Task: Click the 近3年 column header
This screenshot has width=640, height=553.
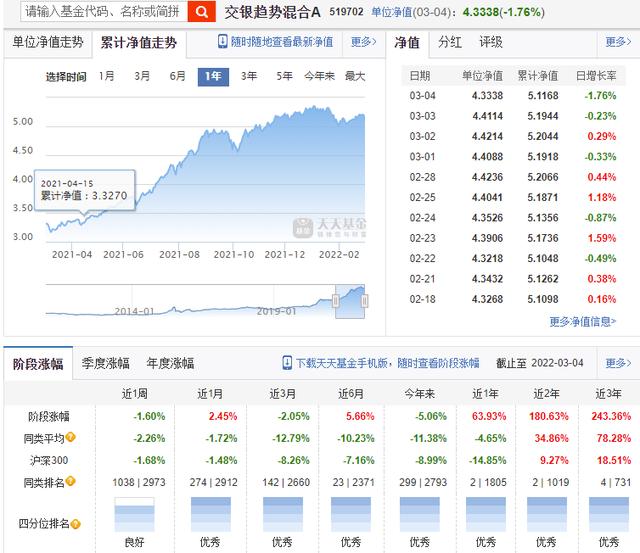Action: pos(609,394)
